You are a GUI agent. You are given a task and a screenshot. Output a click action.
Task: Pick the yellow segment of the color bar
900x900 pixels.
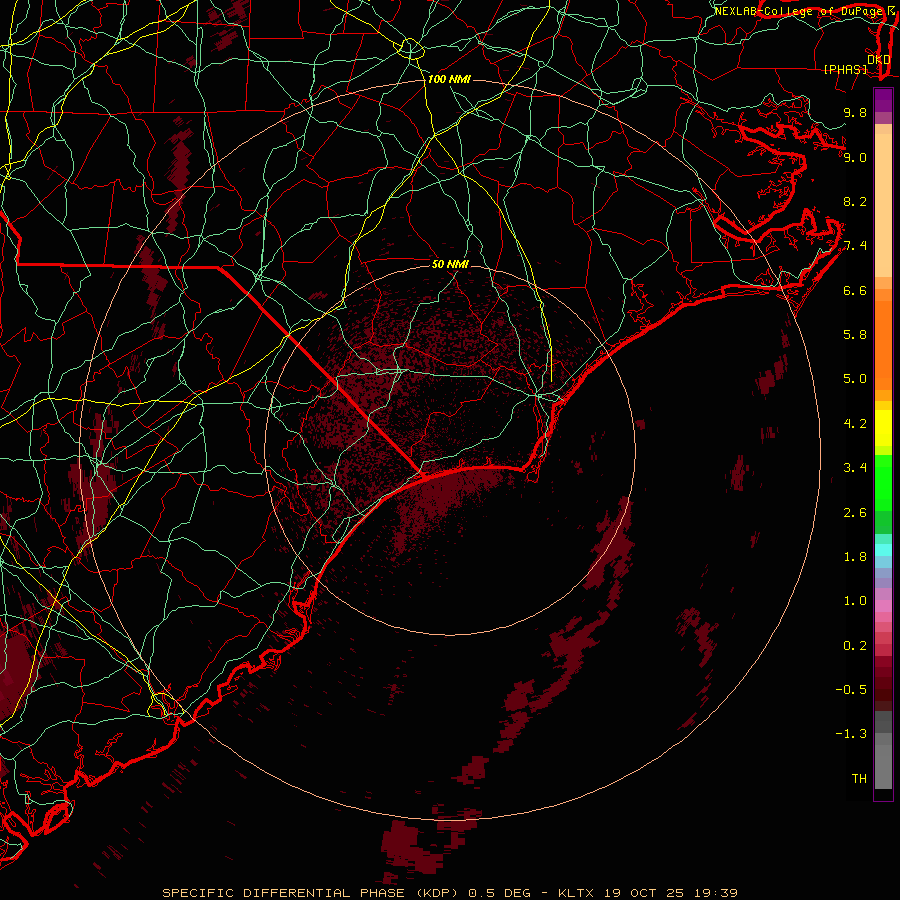(x=883, y=428)
